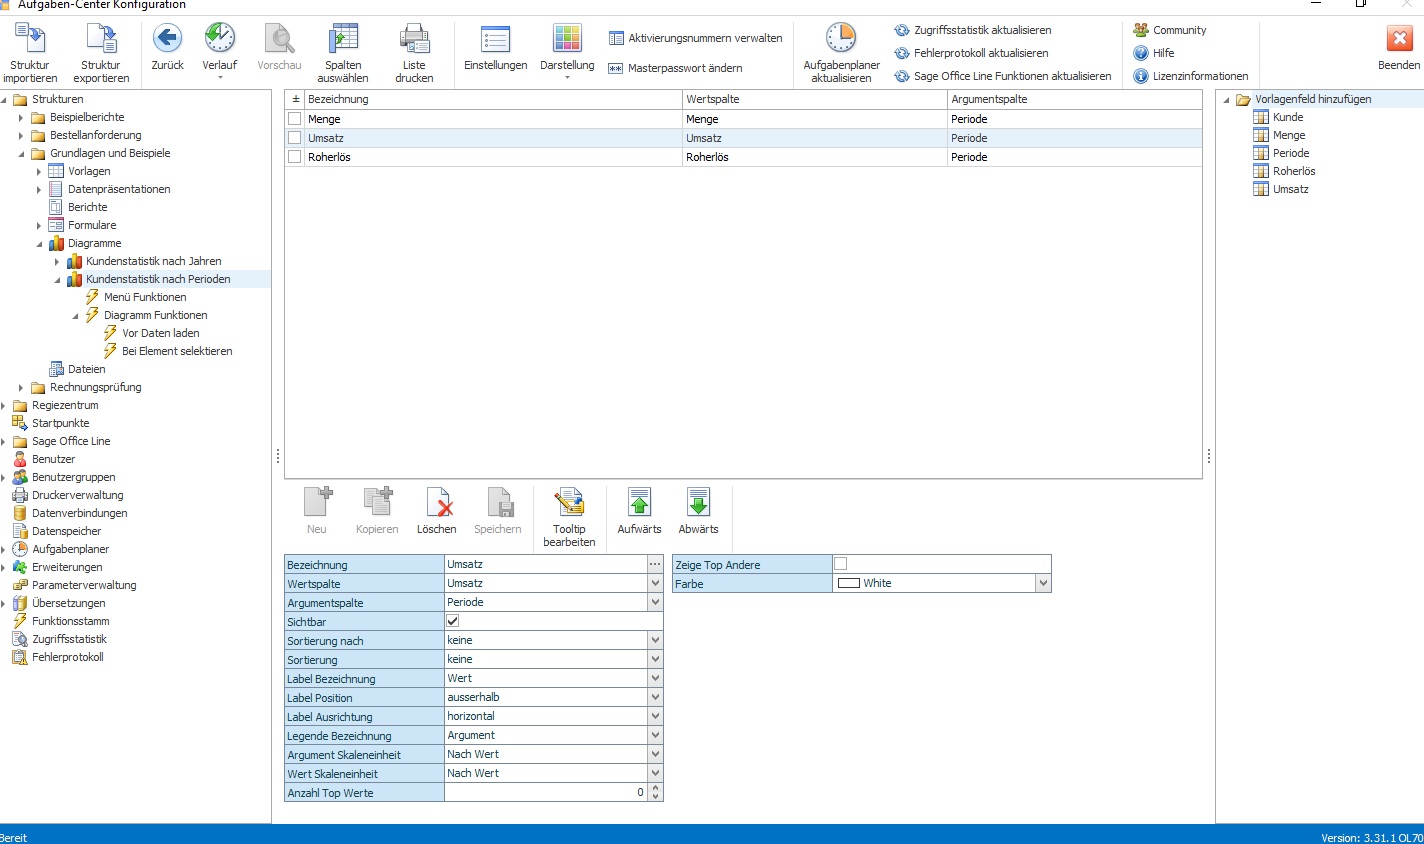
Task: Click Aktivierungsnummern verwalten
Action: pos(696,38)
